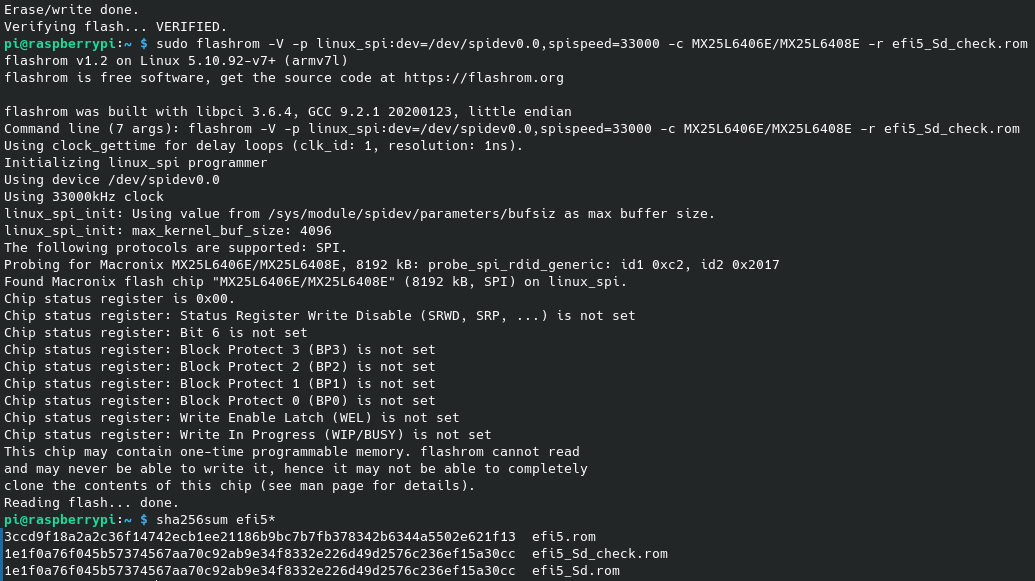The image size is (1035, 581).
Task: Click the efi5_Sd.rom filename on the last line
Action: pyautogui.click(x=576, y=571)
